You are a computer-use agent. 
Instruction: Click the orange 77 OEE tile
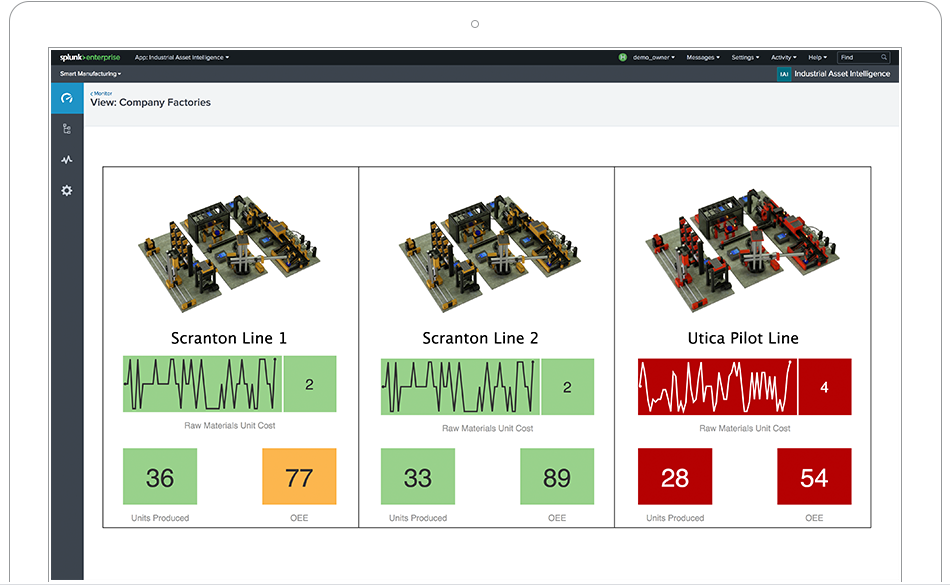pos(299,477)
